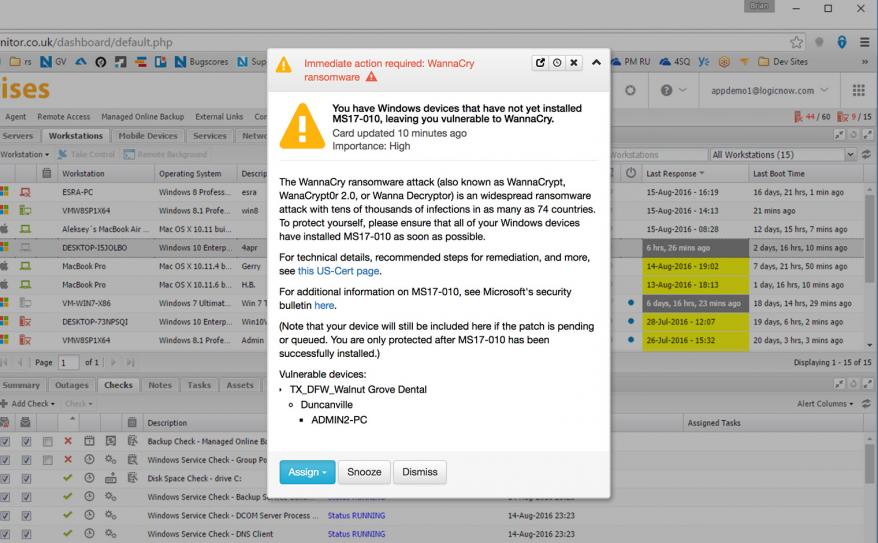This screenshot has height=543, width=878.
Task: Open the GitHub bookmark icon
Action: (x=100, y=62)
